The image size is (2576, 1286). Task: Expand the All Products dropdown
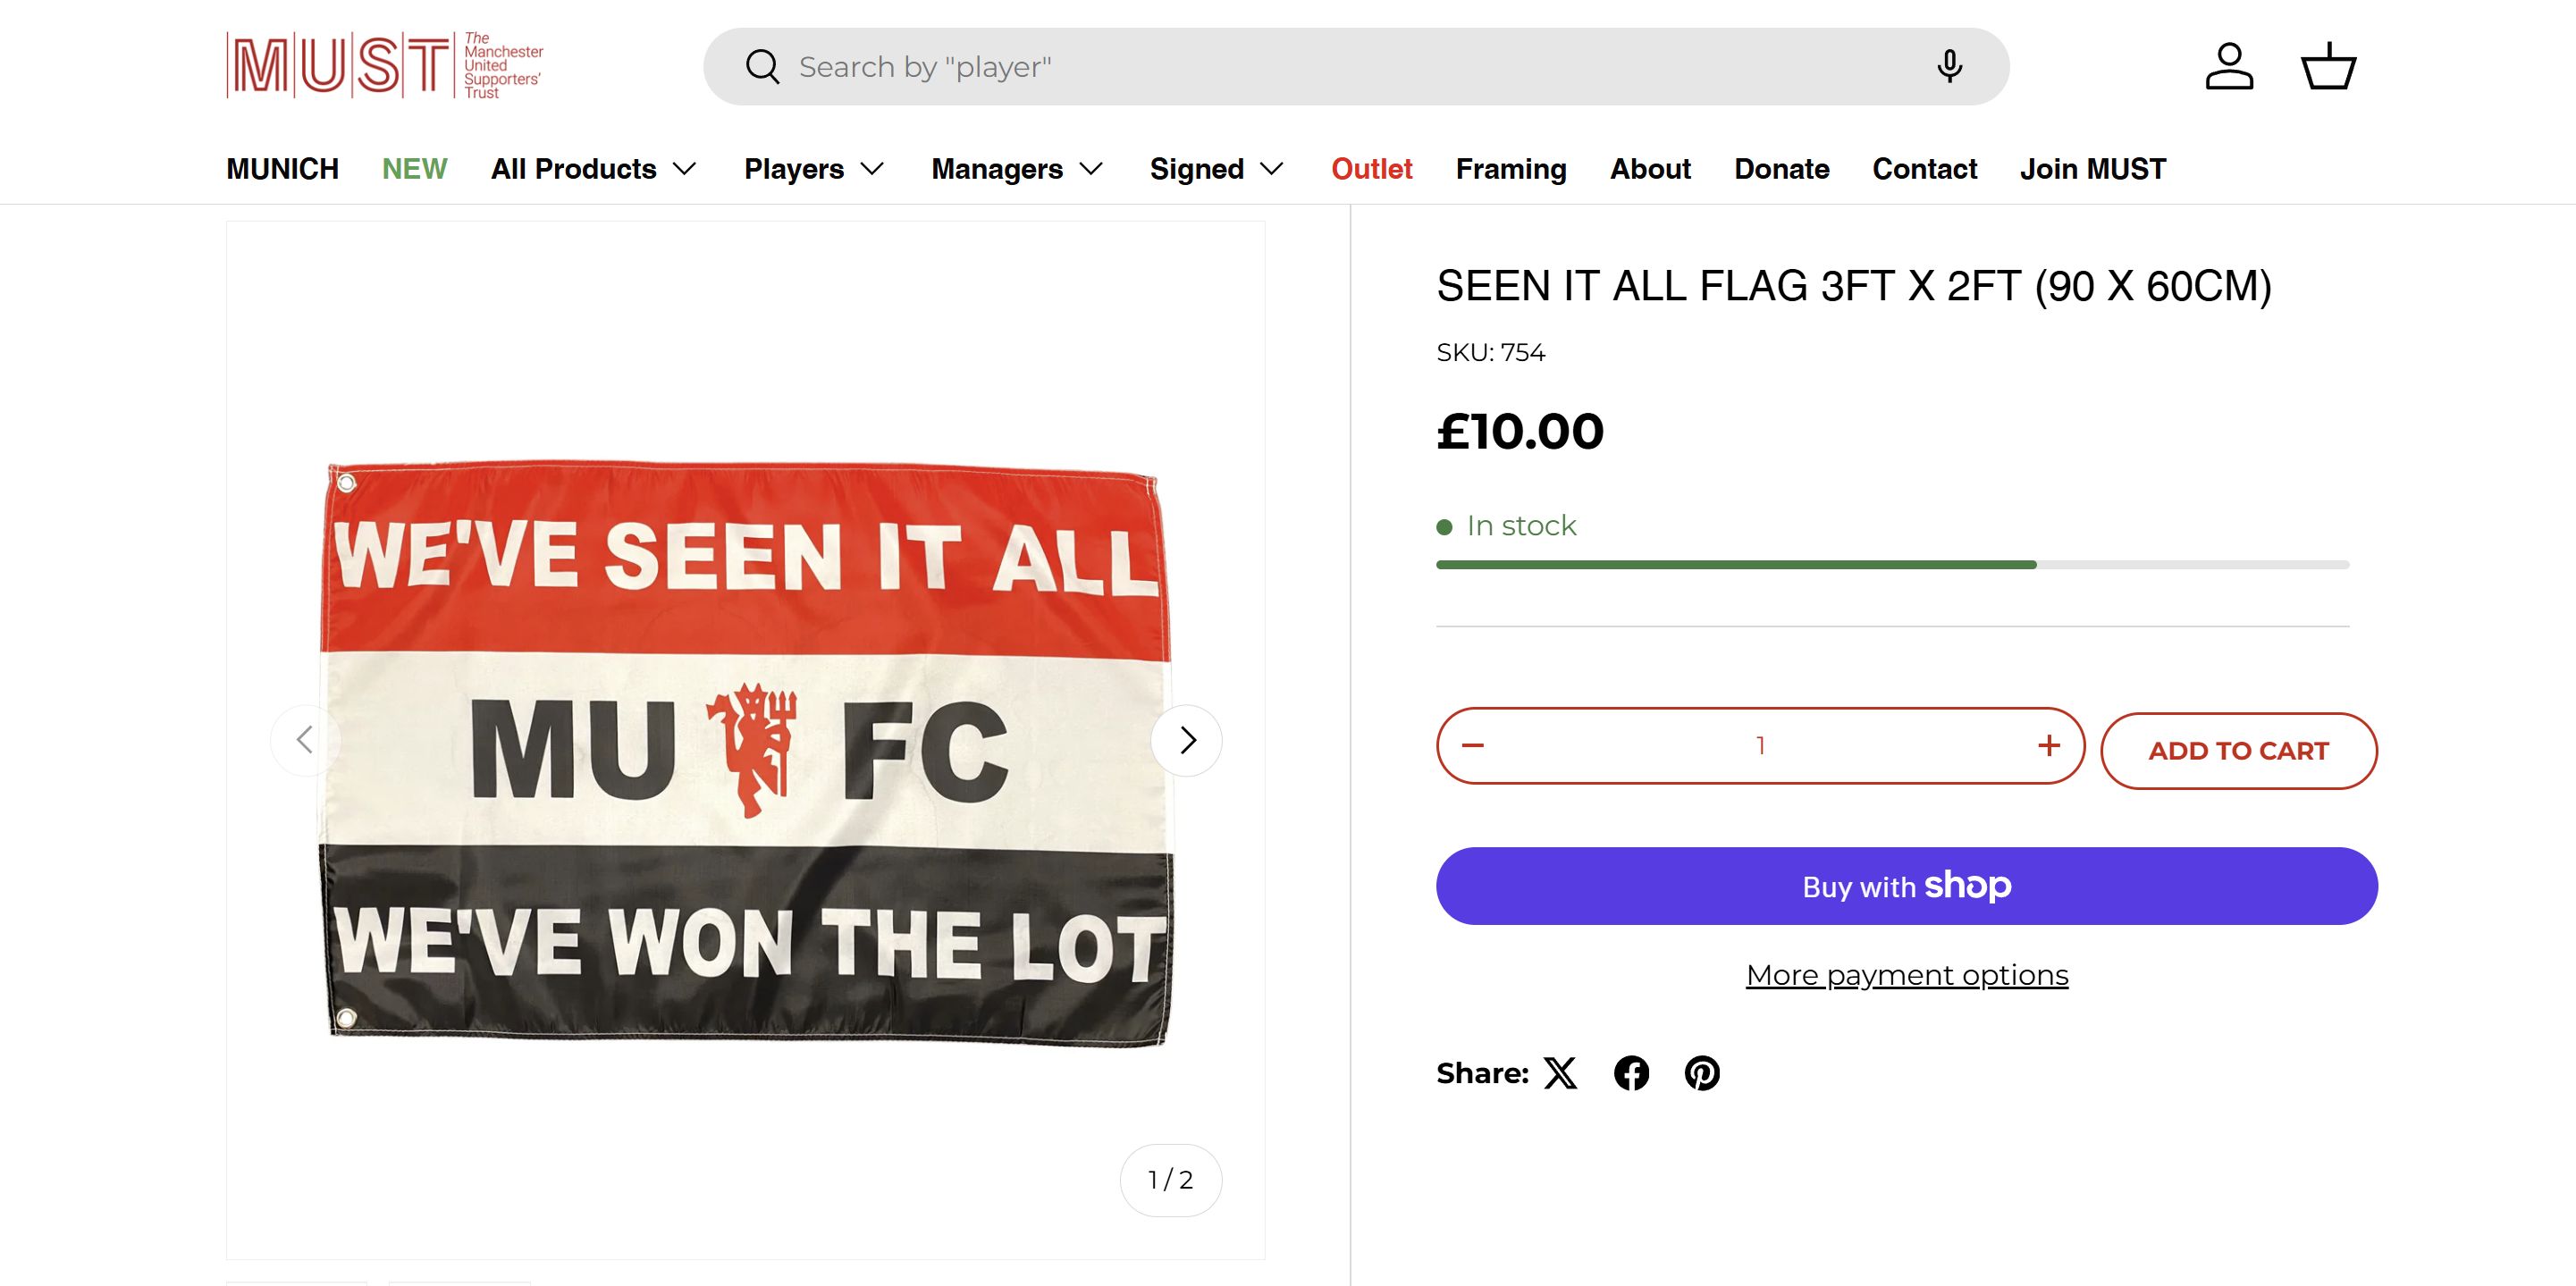coord(593,169)
